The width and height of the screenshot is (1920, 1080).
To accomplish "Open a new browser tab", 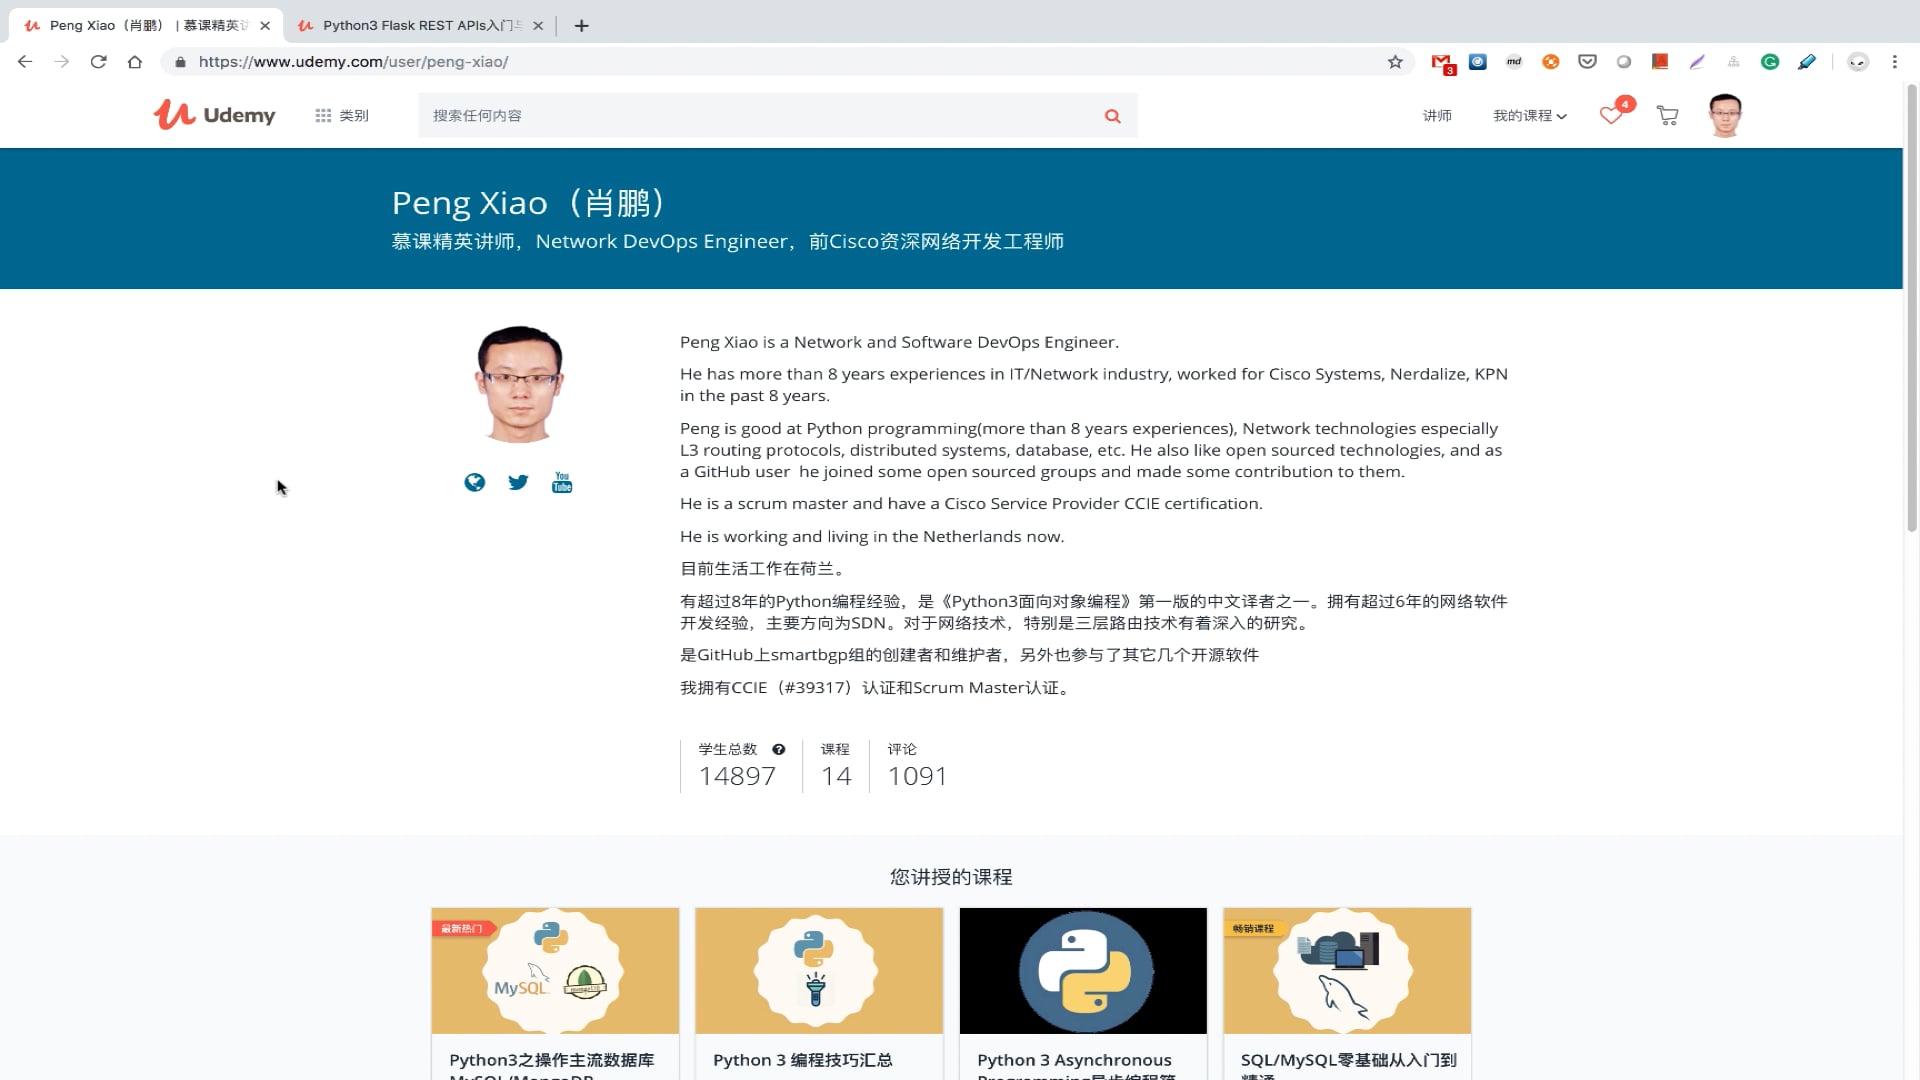I will coord(581,26).
